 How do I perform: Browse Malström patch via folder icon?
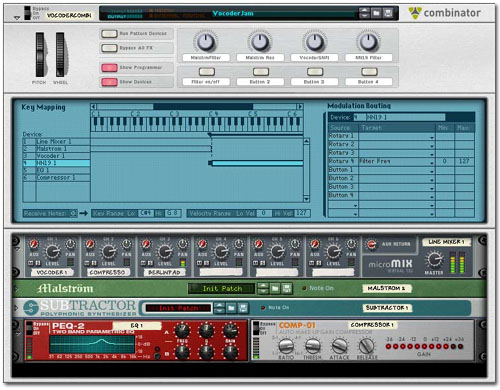(275, 288)
